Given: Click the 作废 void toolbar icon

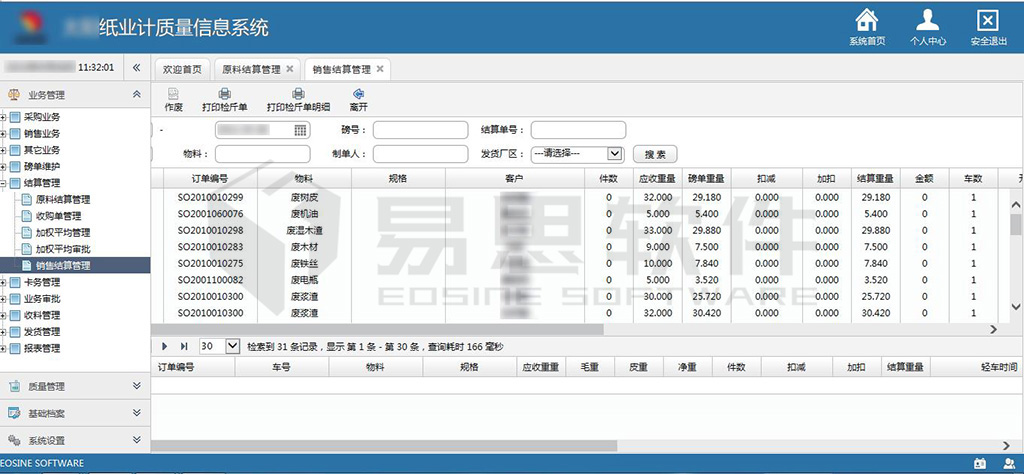Looking at the screenshot, I should 173,94.
